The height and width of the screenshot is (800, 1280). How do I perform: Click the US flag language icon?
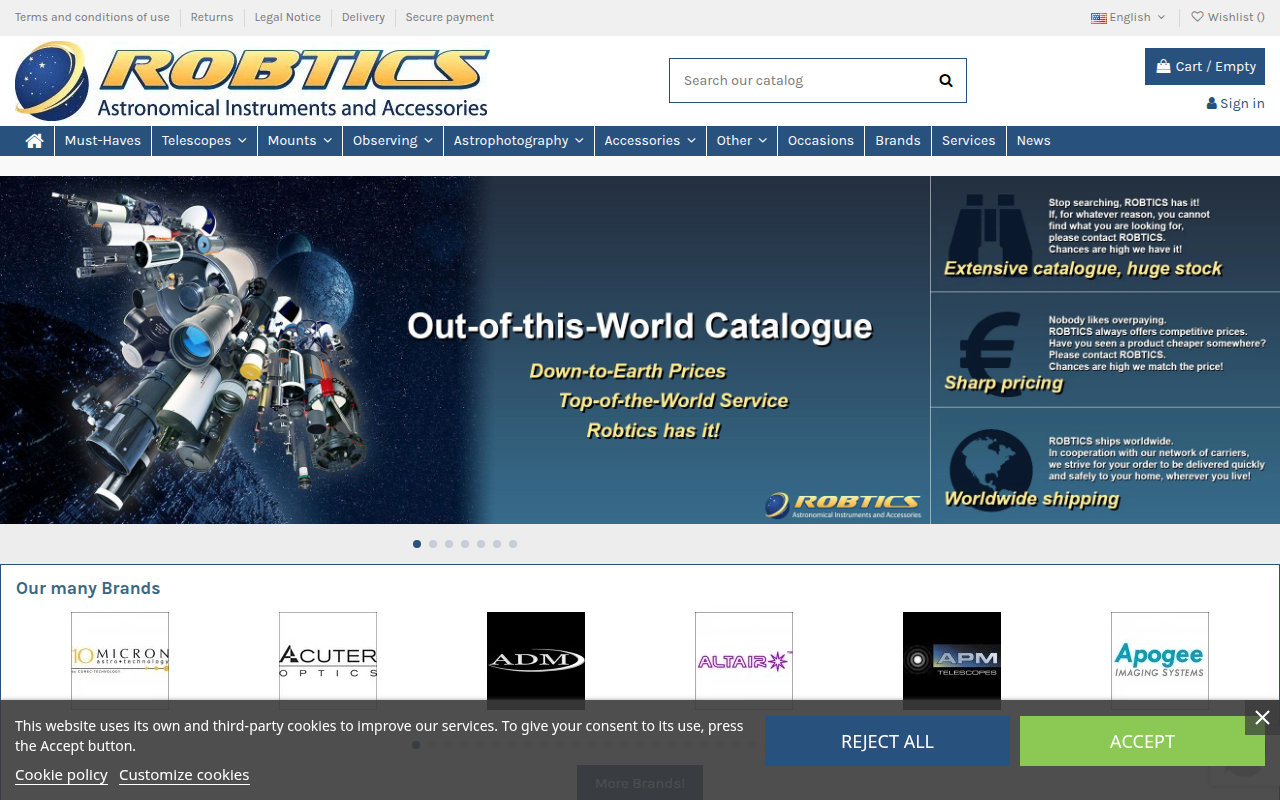pos(1099,18)
